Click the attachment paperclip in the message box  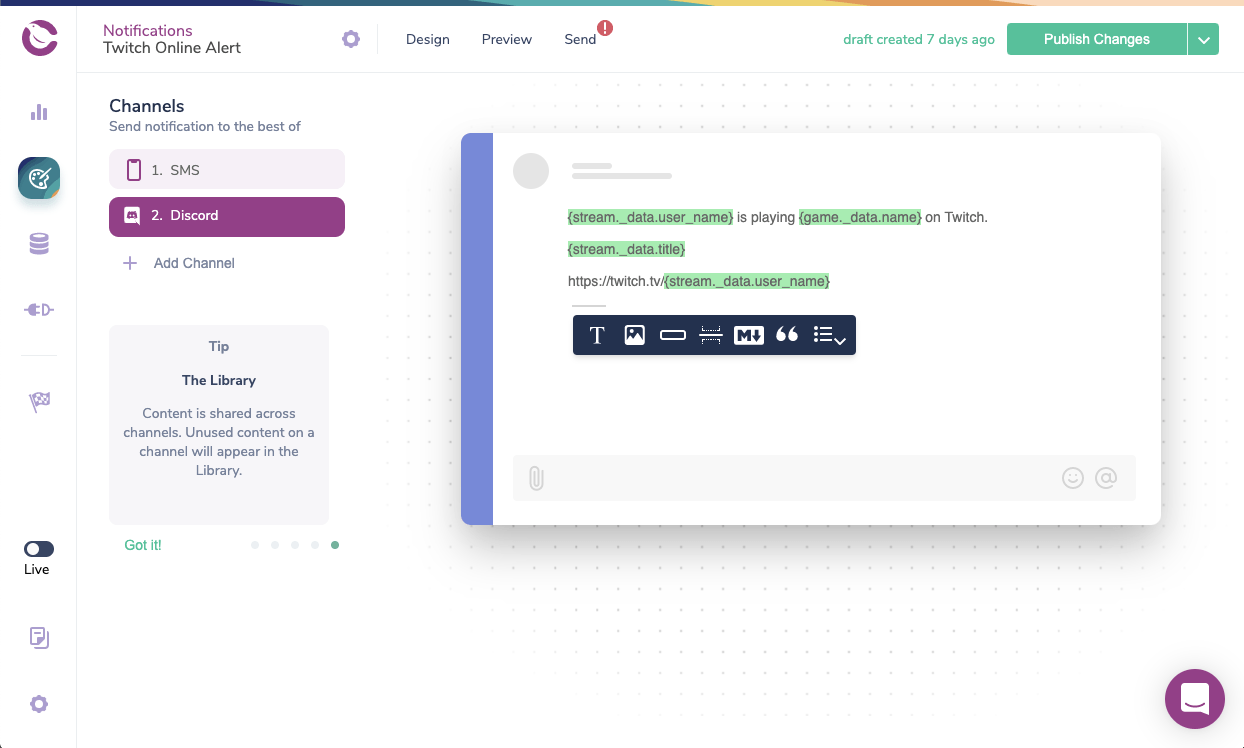[x=536, y=478]
